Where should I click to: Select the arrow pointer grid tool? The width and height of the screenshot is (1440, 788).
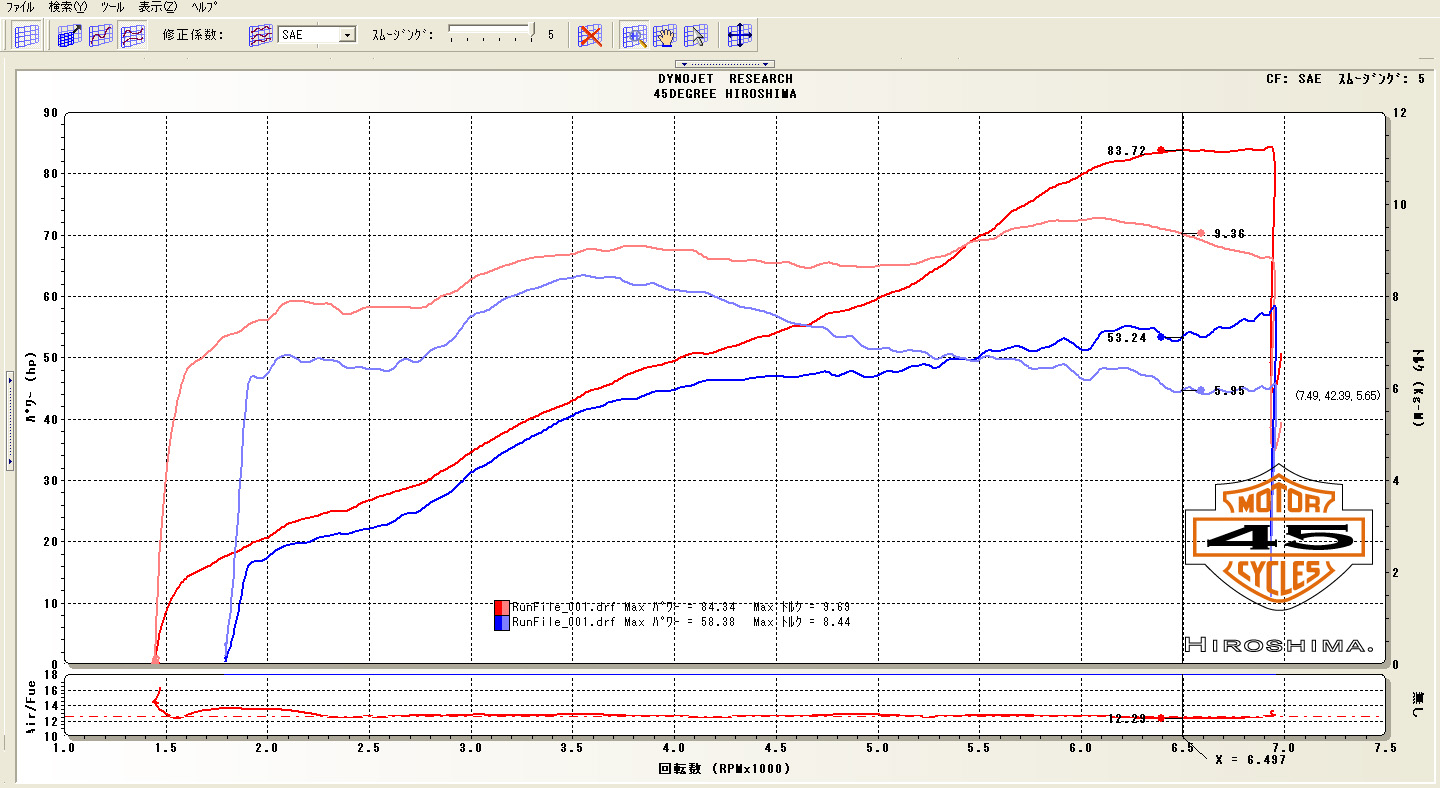[696, 36]
